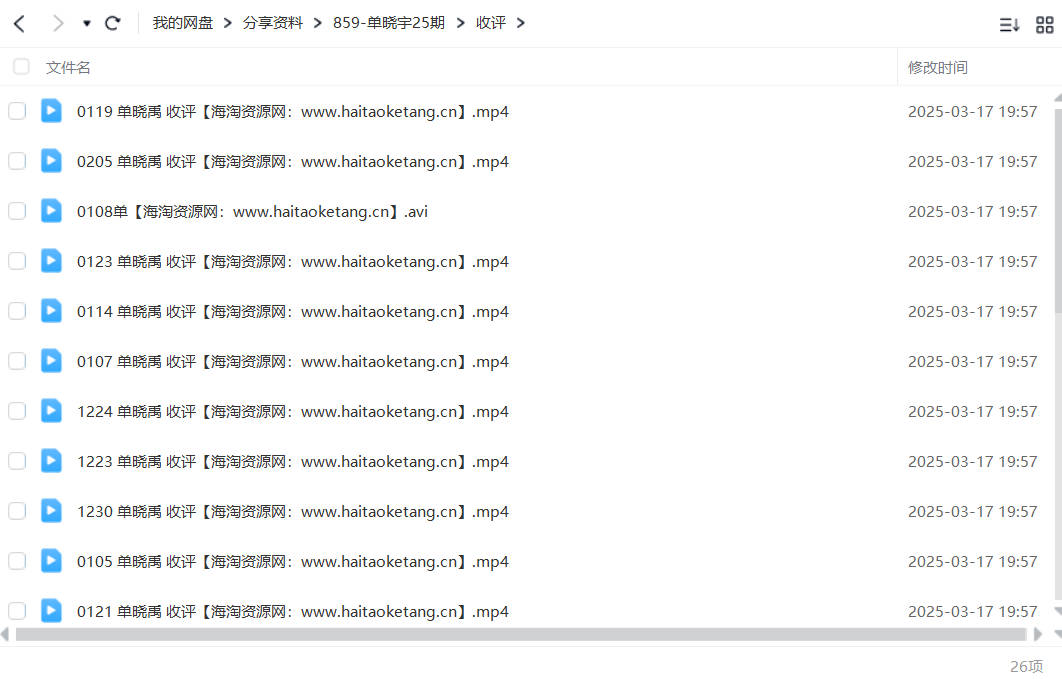Select file name 0108单 avi
Image resolution: width=1062 pixels, height=679 pixels.
coord(252,212)
